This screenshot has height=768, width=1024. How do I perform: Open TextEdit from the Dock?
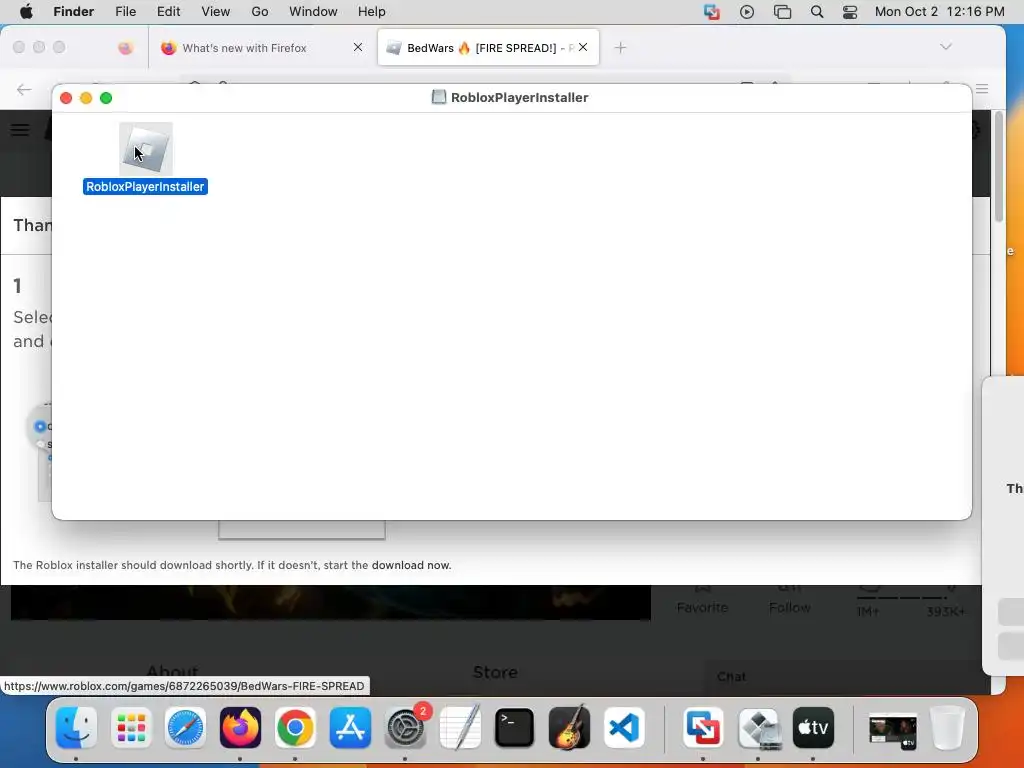[460, 728]
